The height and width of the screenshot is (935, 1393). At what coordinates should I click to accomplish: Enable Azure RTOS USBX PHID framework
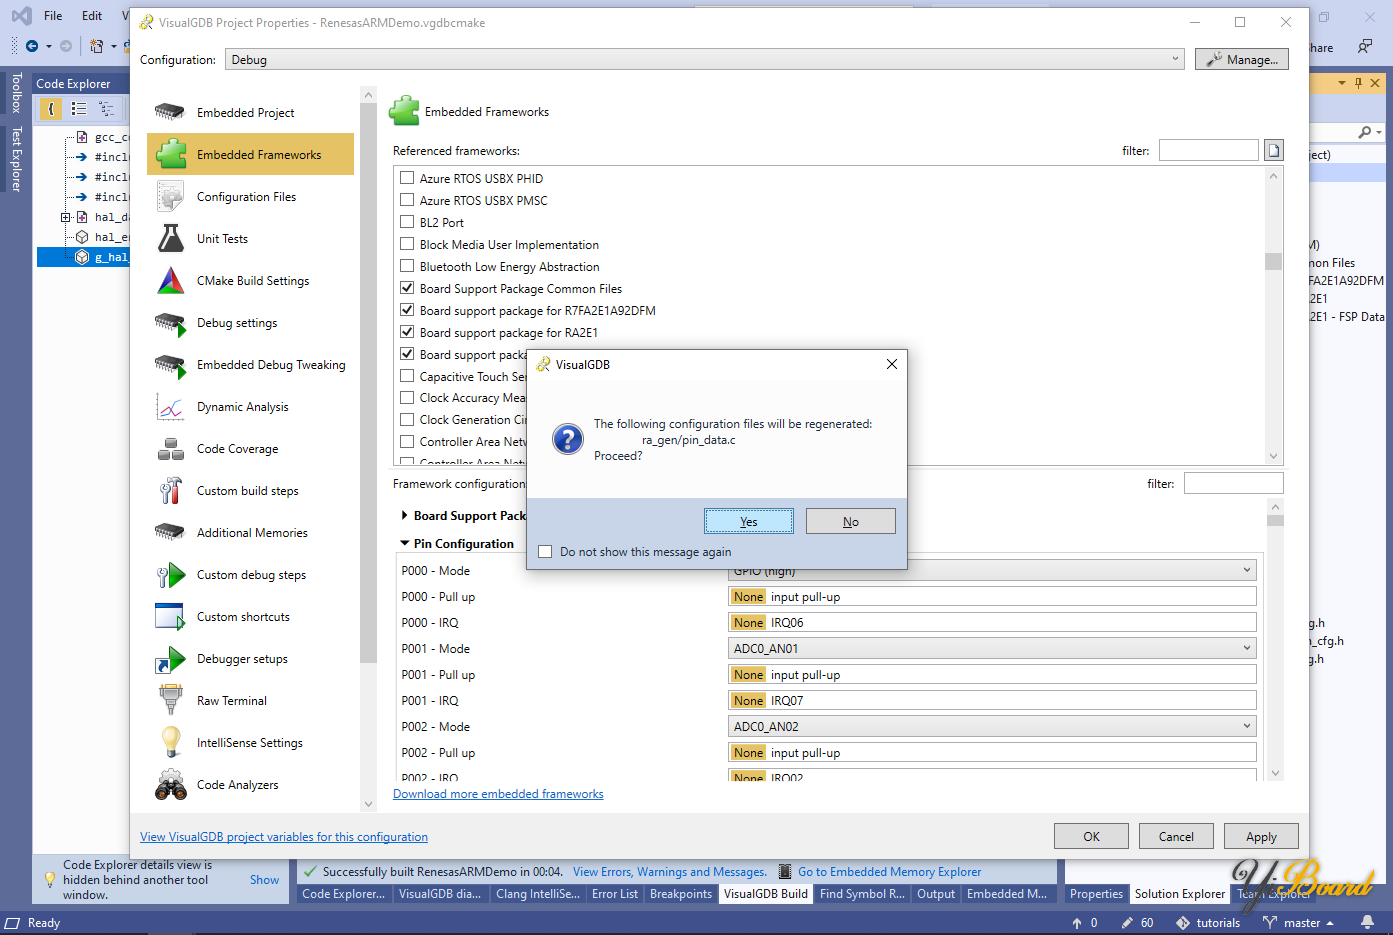coord(407,178)
